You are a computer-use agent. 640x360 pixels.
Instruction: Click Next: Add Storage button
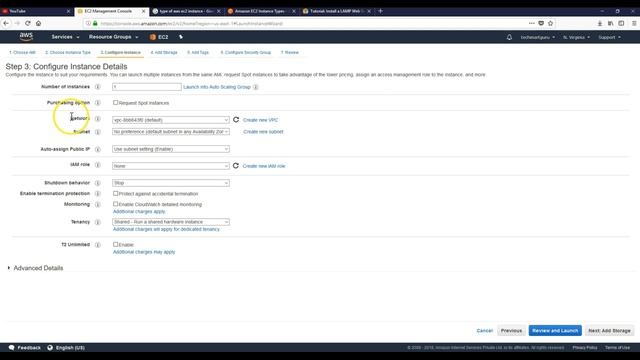(609, 331)
